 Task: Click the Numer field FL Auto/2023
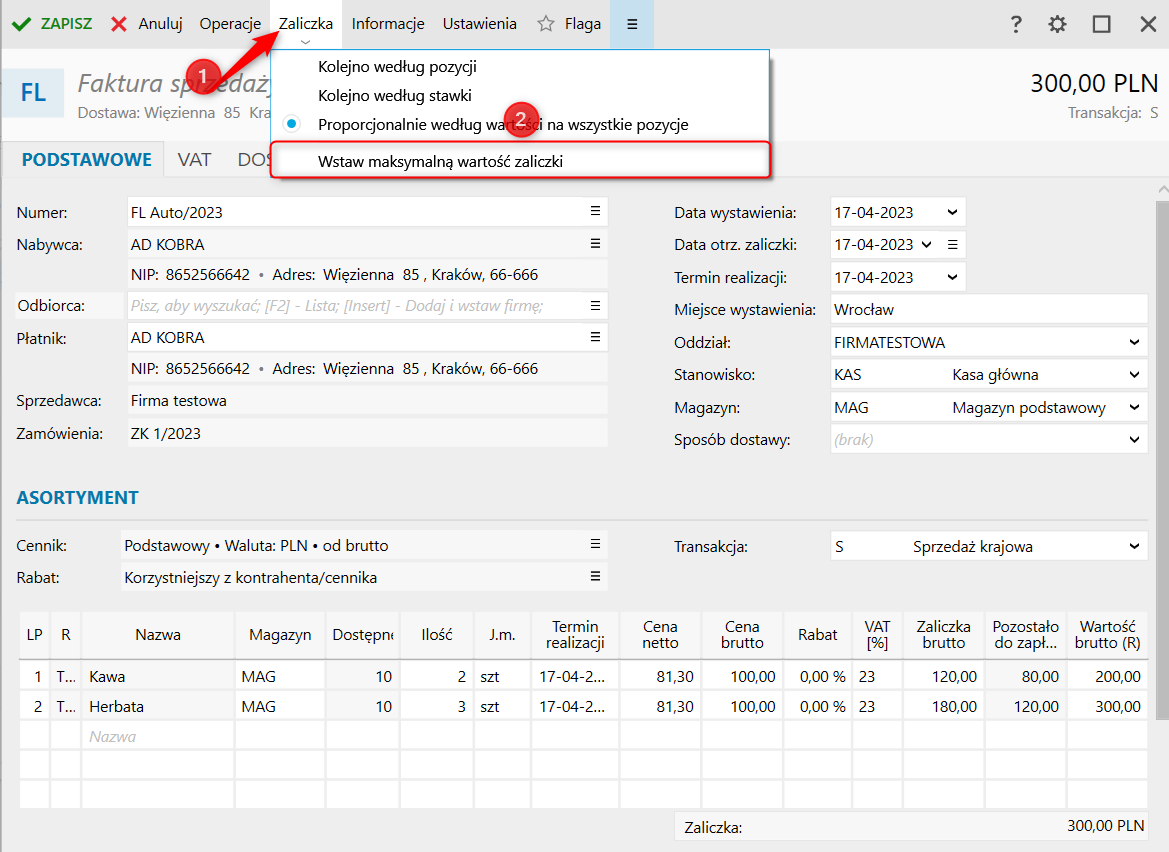click(x=356, y=212)
